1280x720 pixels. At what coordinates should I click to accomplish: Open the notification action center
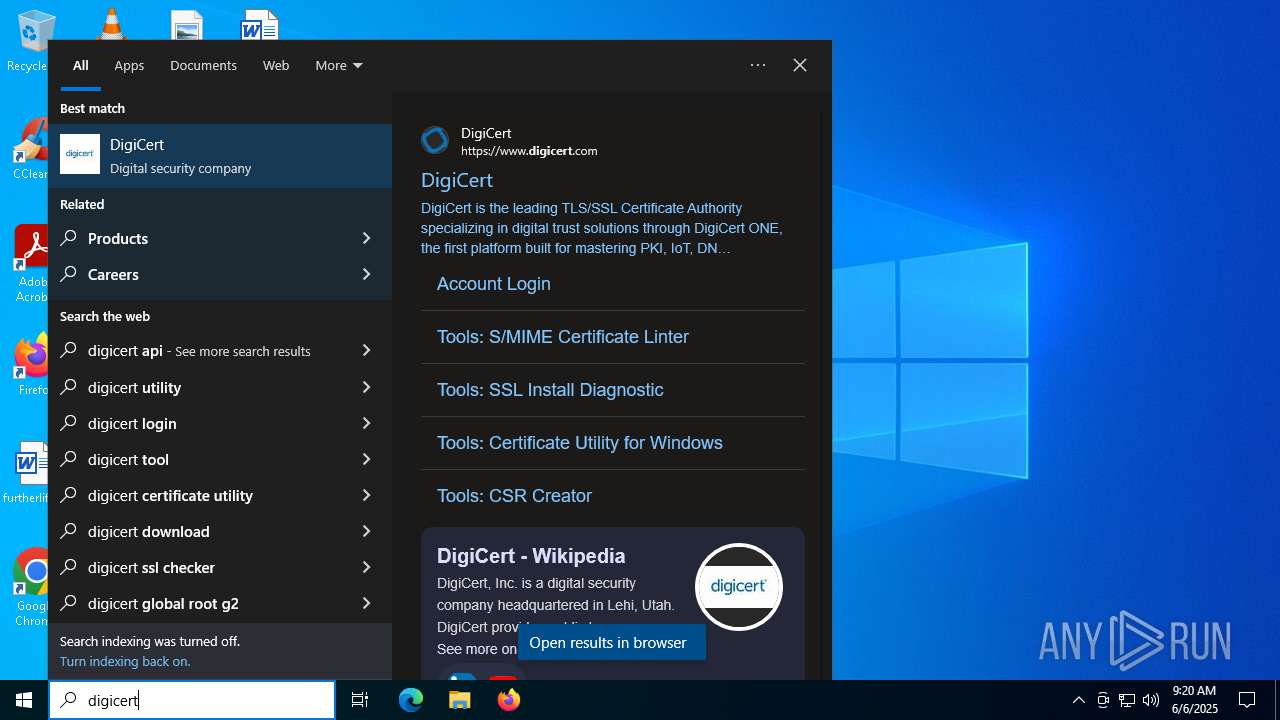point(1247,700)
